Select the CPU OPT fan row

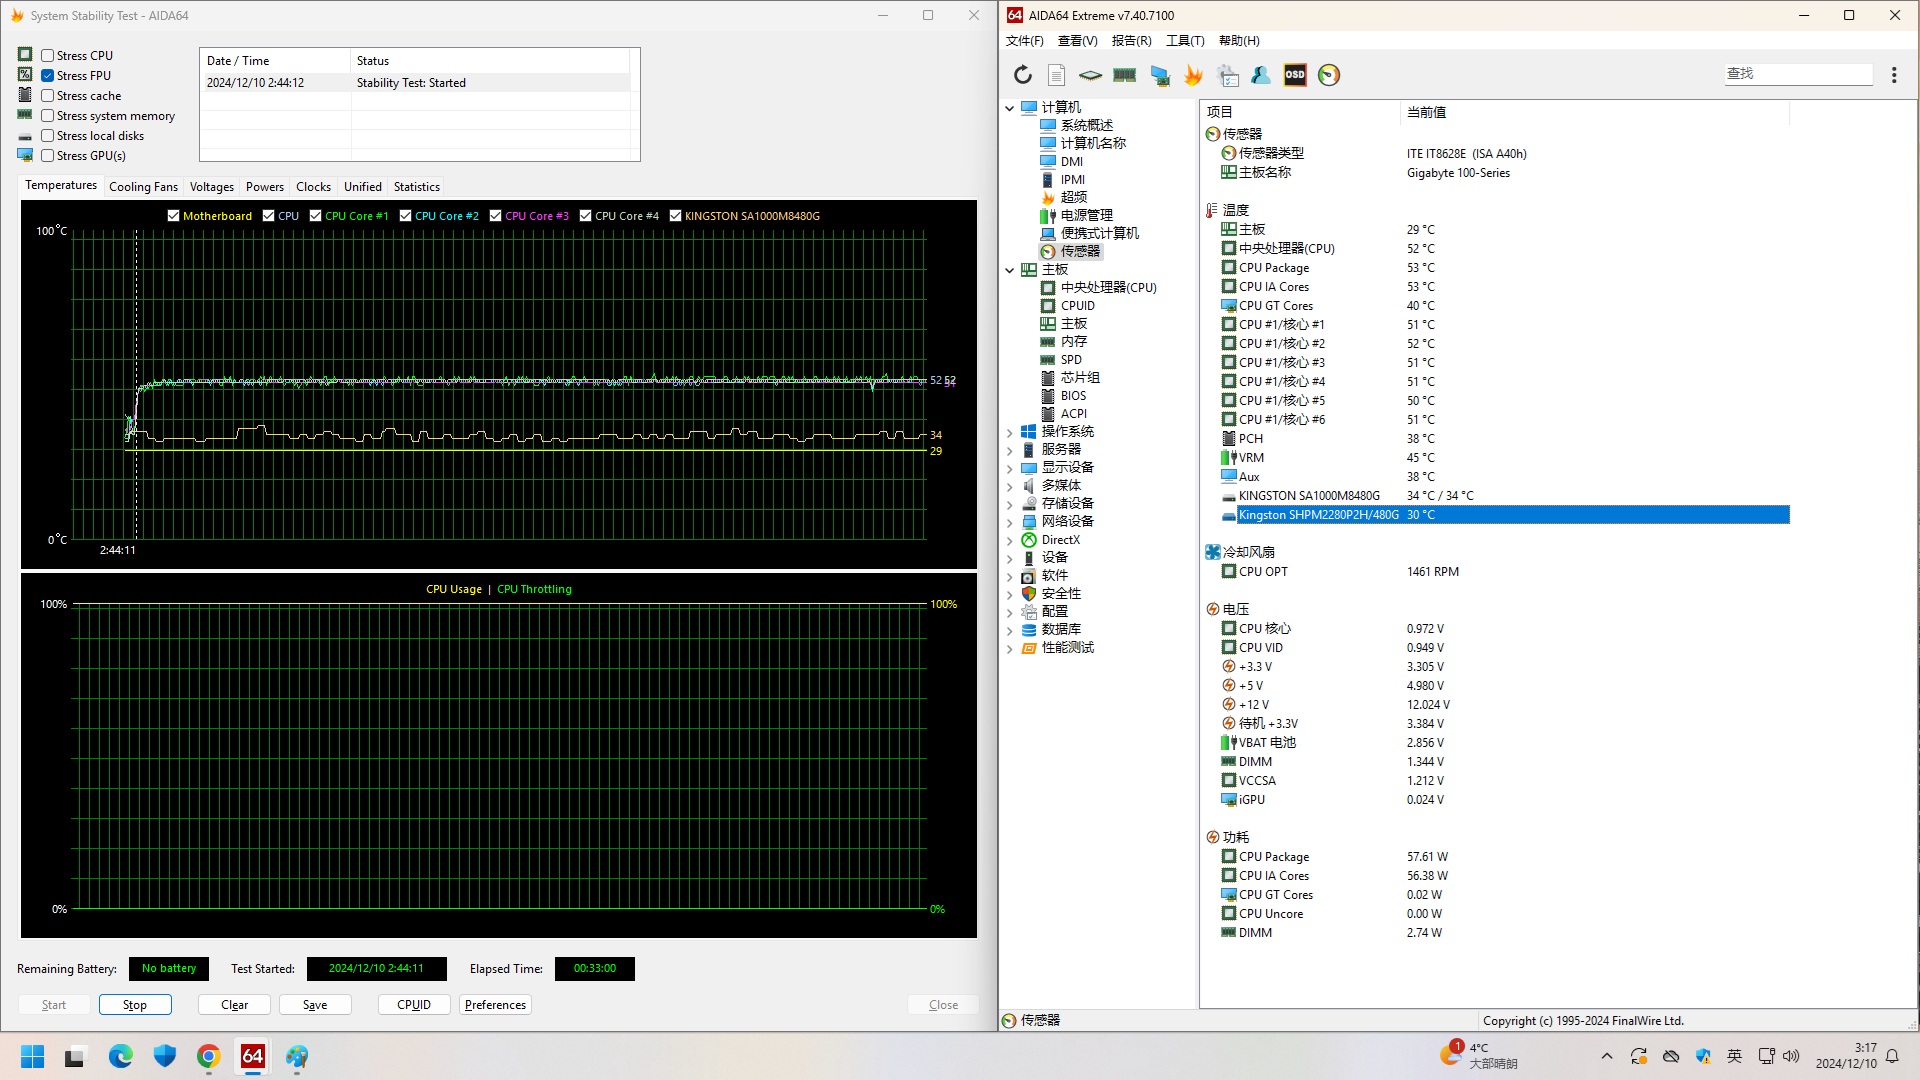(x=1505, y=572)
